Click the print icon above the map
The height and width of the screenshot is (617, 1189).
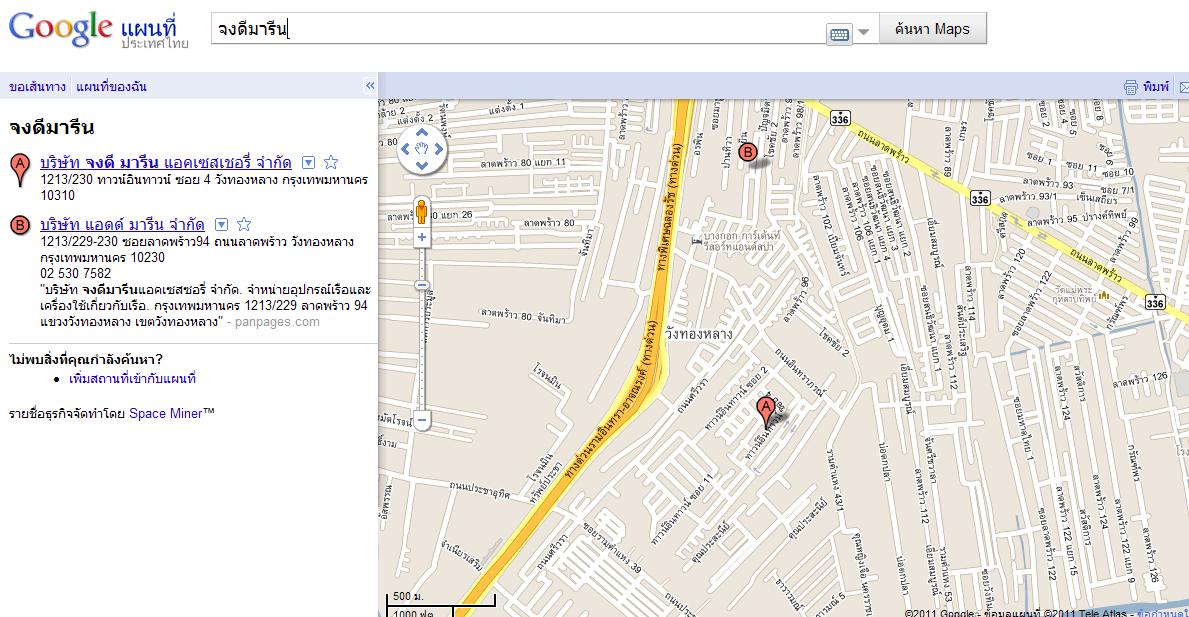pos(1131,87)
